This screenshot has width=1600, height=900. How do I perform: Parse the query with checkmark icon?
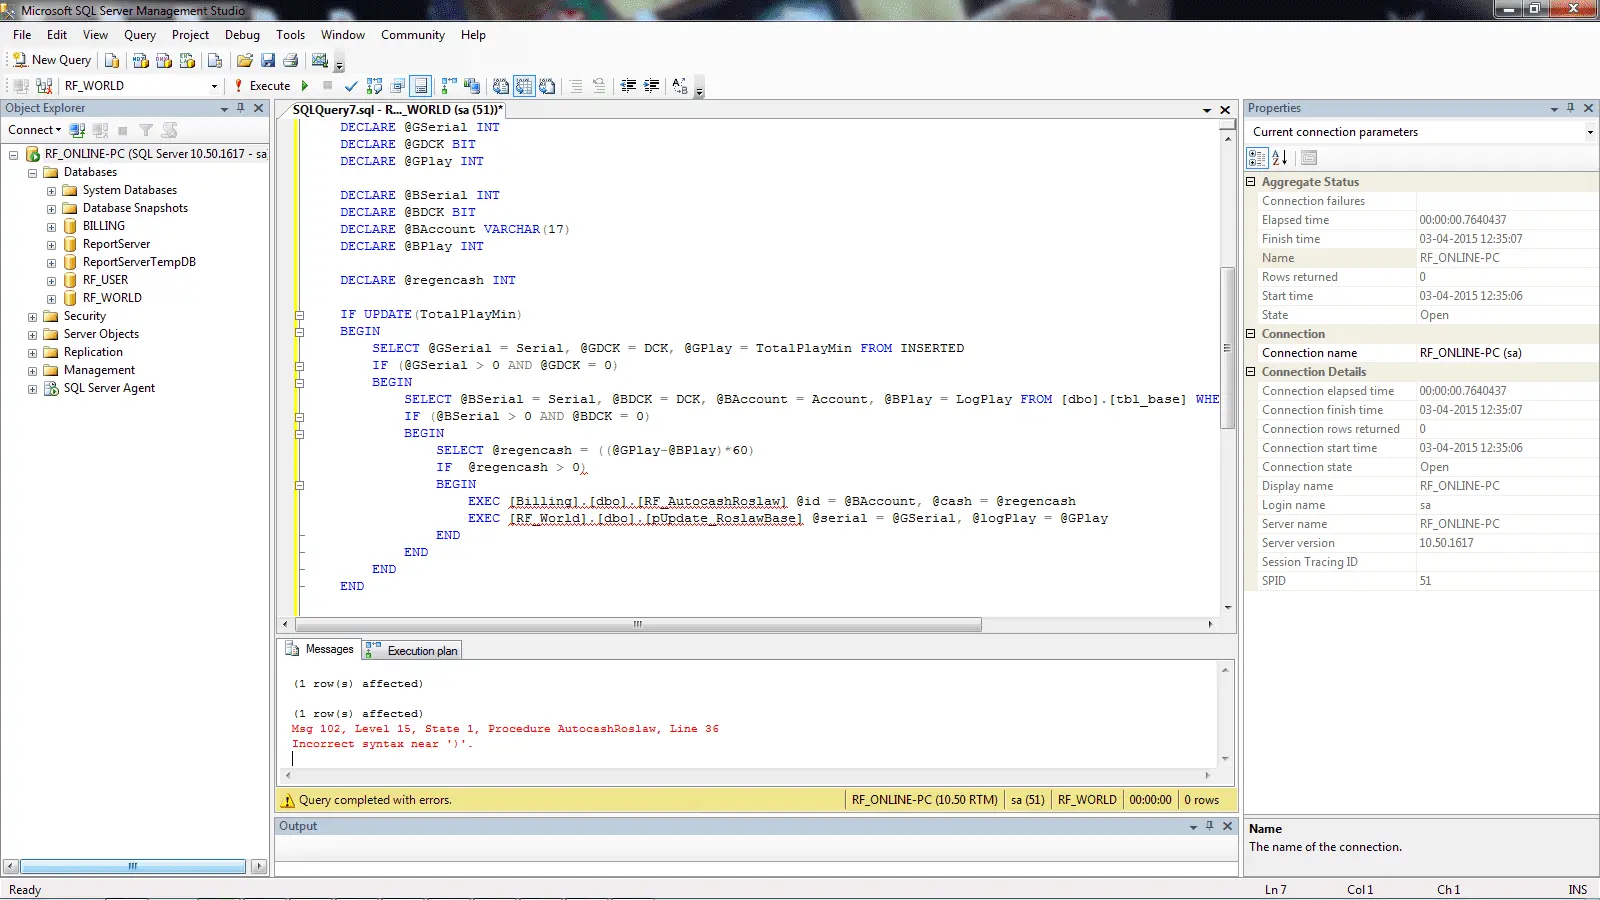pyautogui.click(x=351, y=86)
